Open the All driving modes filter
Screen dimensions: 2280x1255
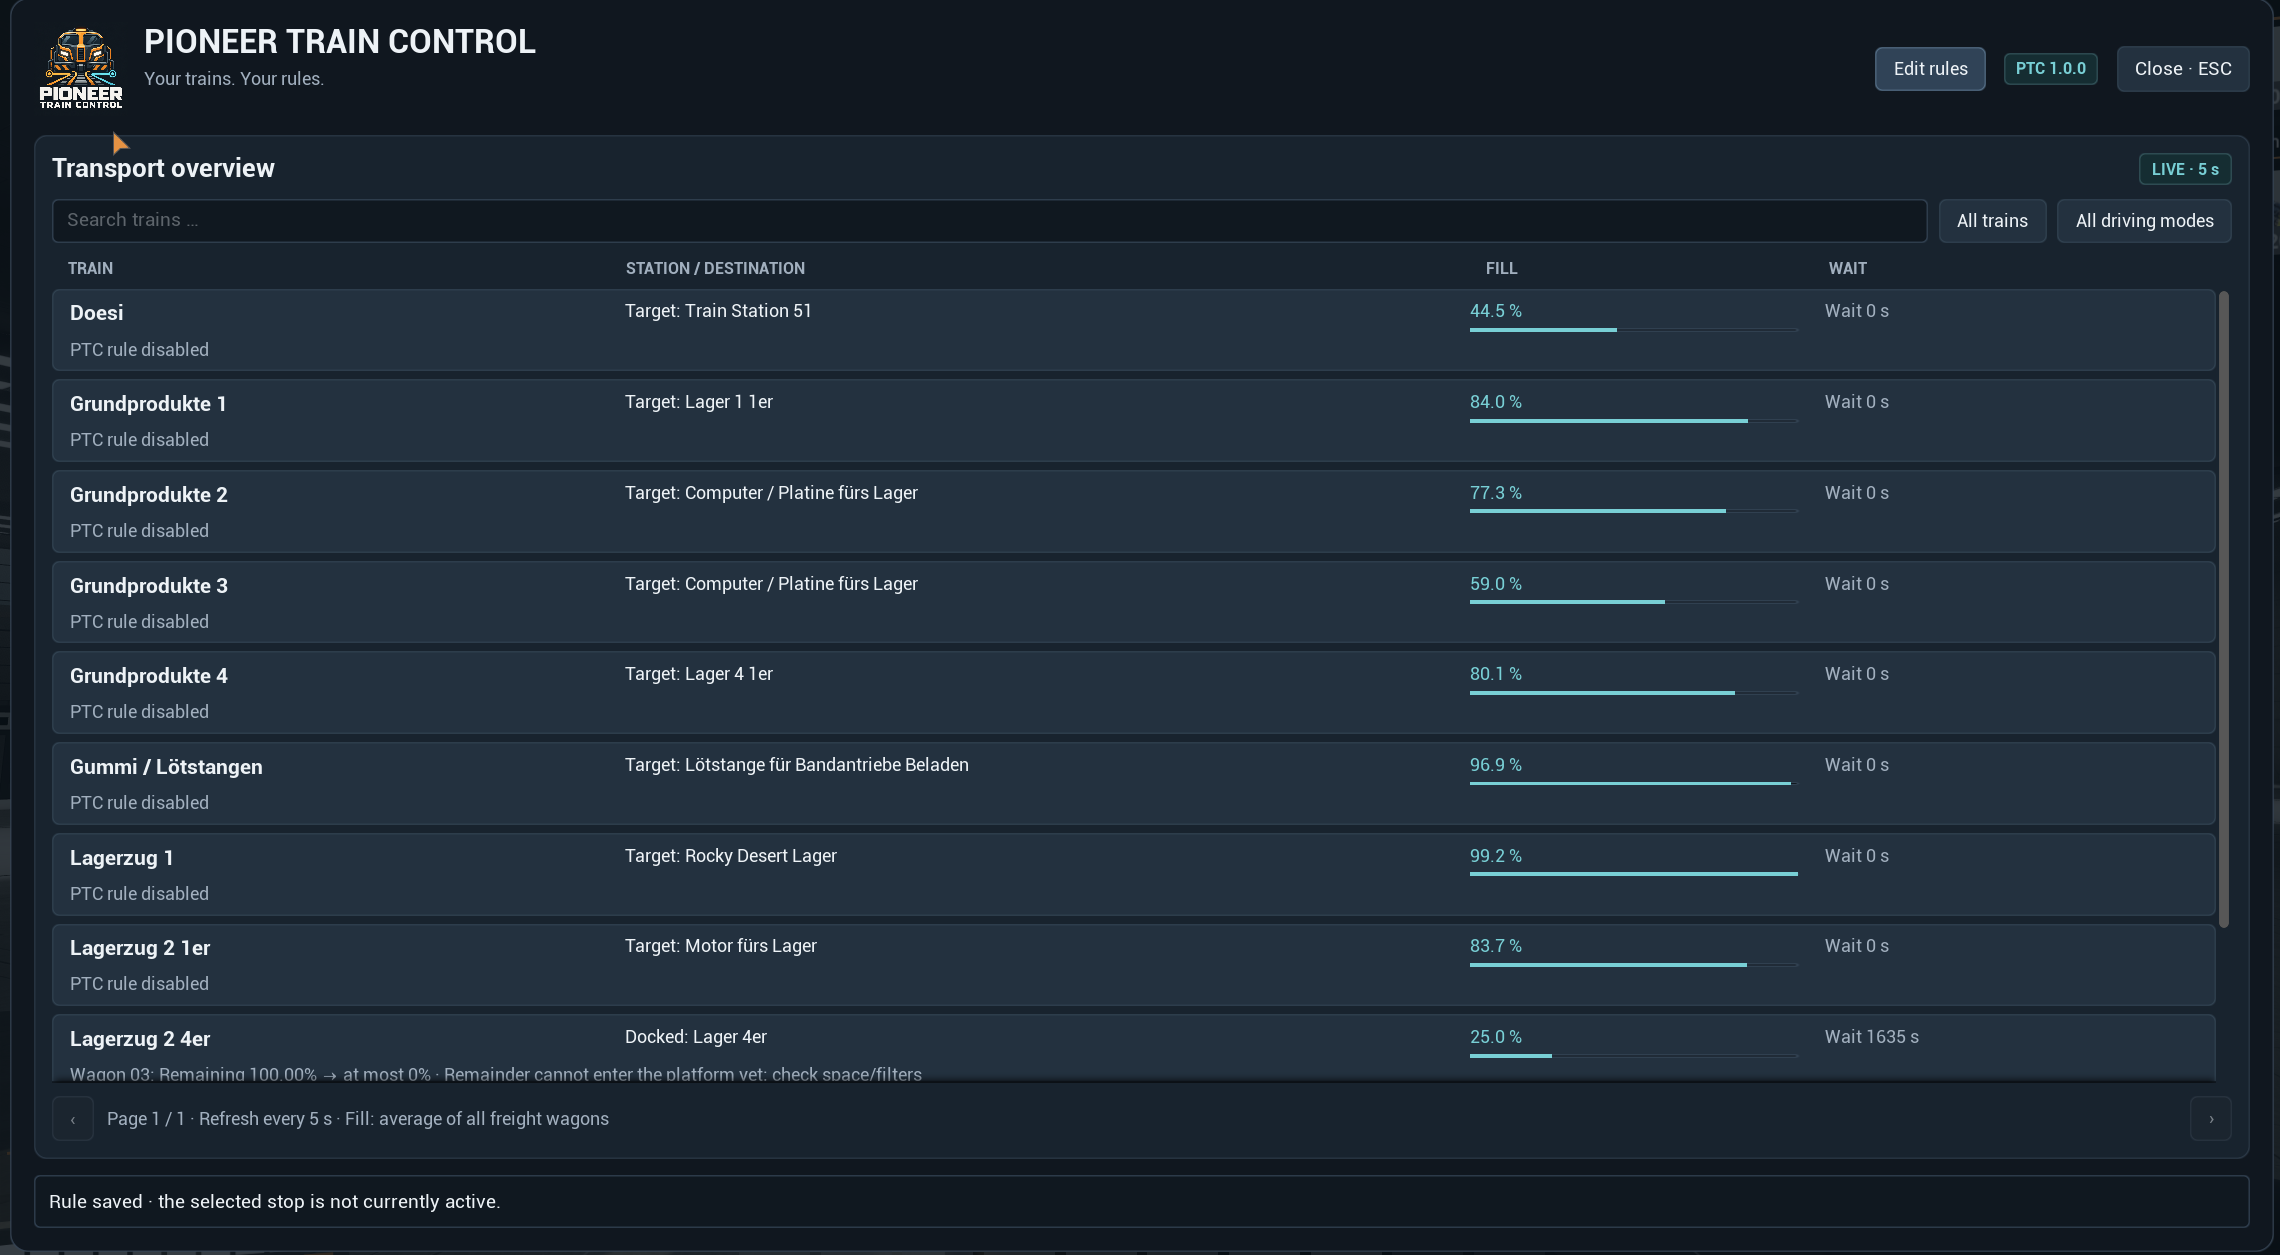pyautogui.click(x=2144, y=221)
